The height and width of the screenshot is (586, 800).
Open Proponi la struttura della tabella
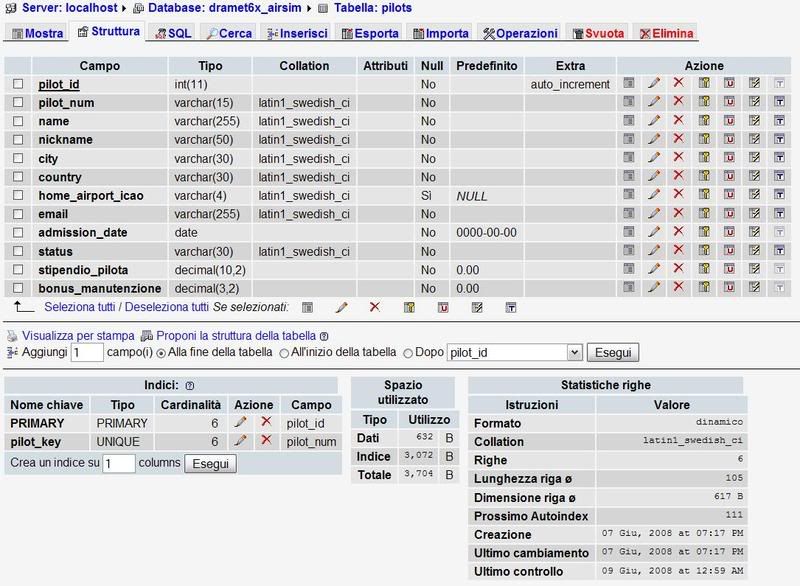(x=236, y=336)
